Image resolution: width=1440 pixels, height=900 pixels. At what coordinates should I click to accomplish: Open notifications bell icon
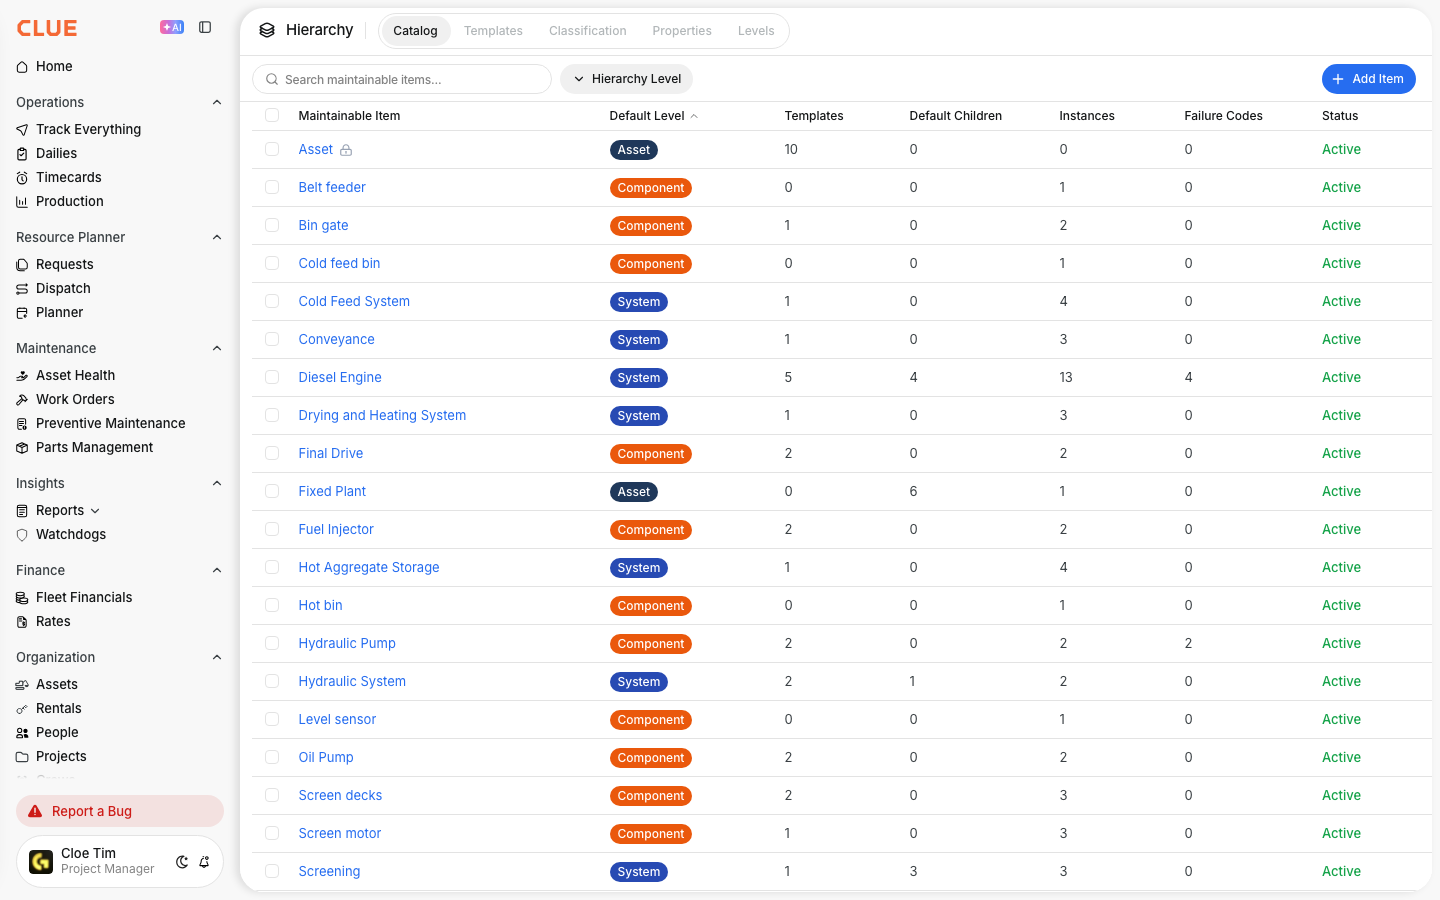[204, 862]
